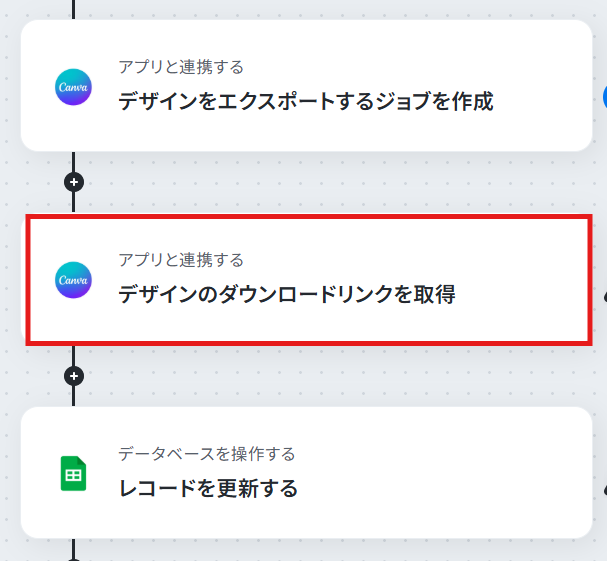This screenshot has height=561, width=607.
Task: Click アプリと連携する label in the export card
Action: pos(181,67)
